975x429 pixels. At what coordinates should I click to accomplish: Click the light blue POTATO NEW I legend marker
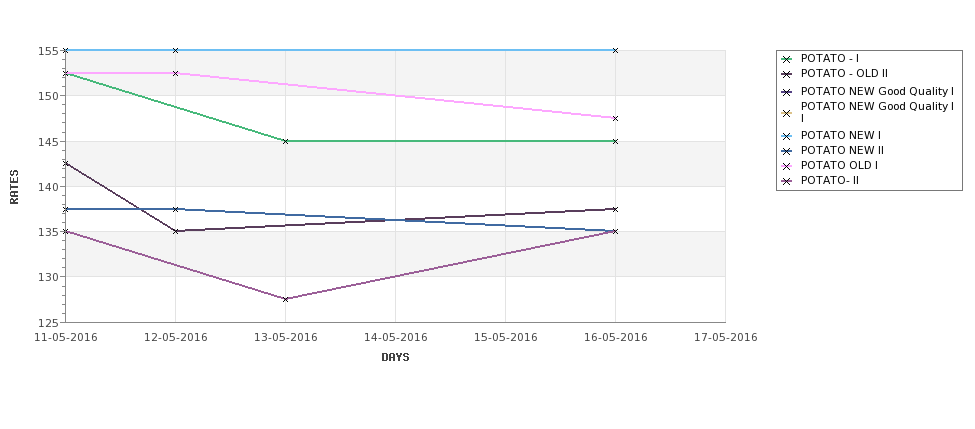click(x=787, y=136)
